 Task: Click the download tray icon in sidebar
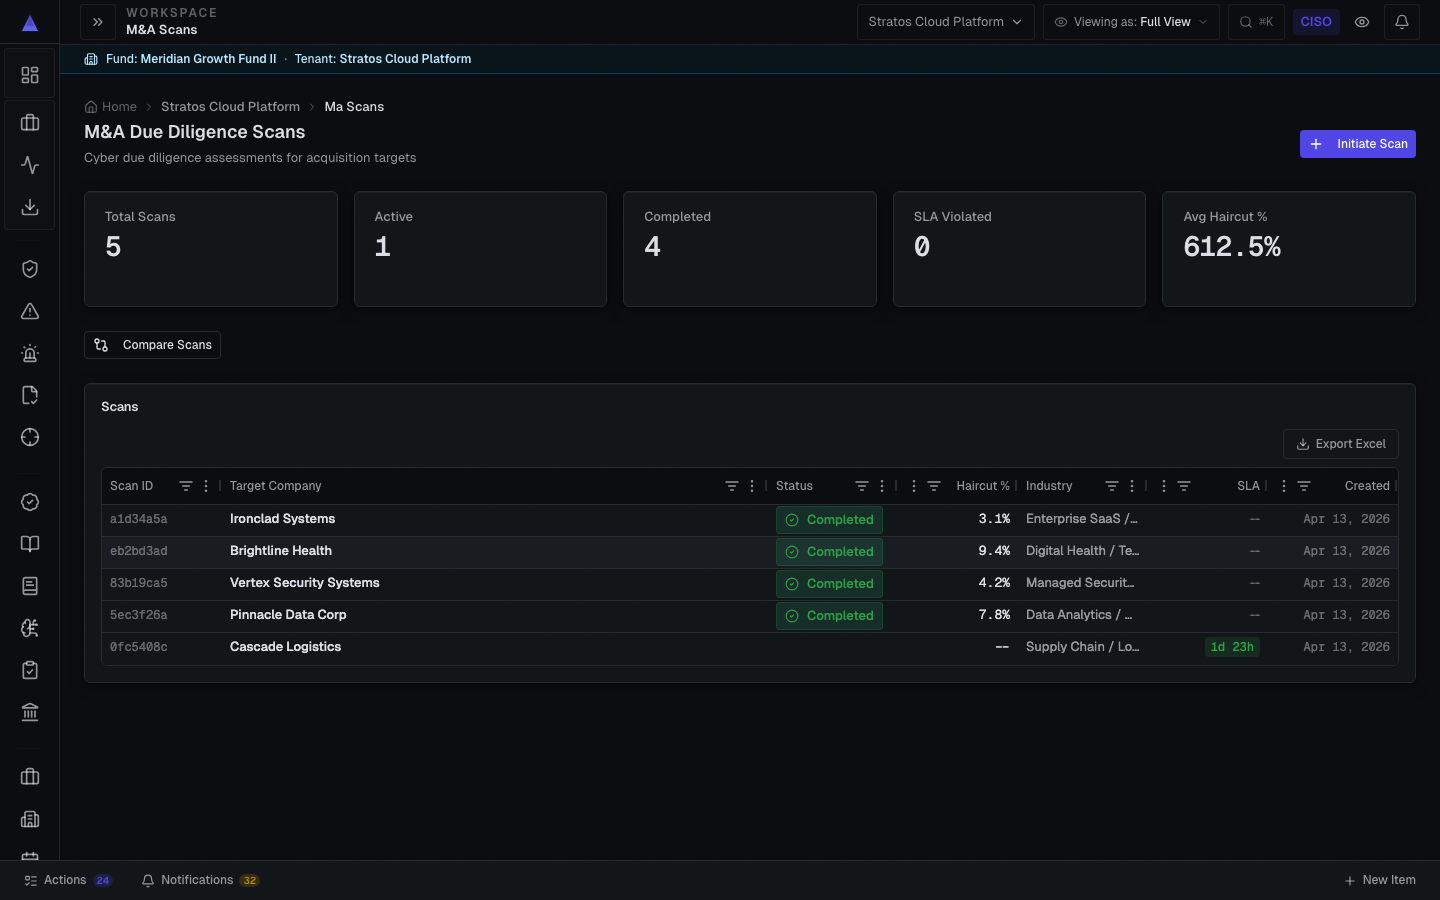pos(30,207)
